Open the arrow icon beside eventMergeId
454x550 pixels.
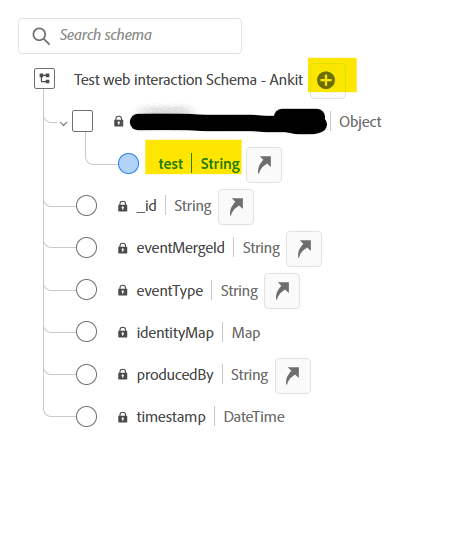pos(304,249)
